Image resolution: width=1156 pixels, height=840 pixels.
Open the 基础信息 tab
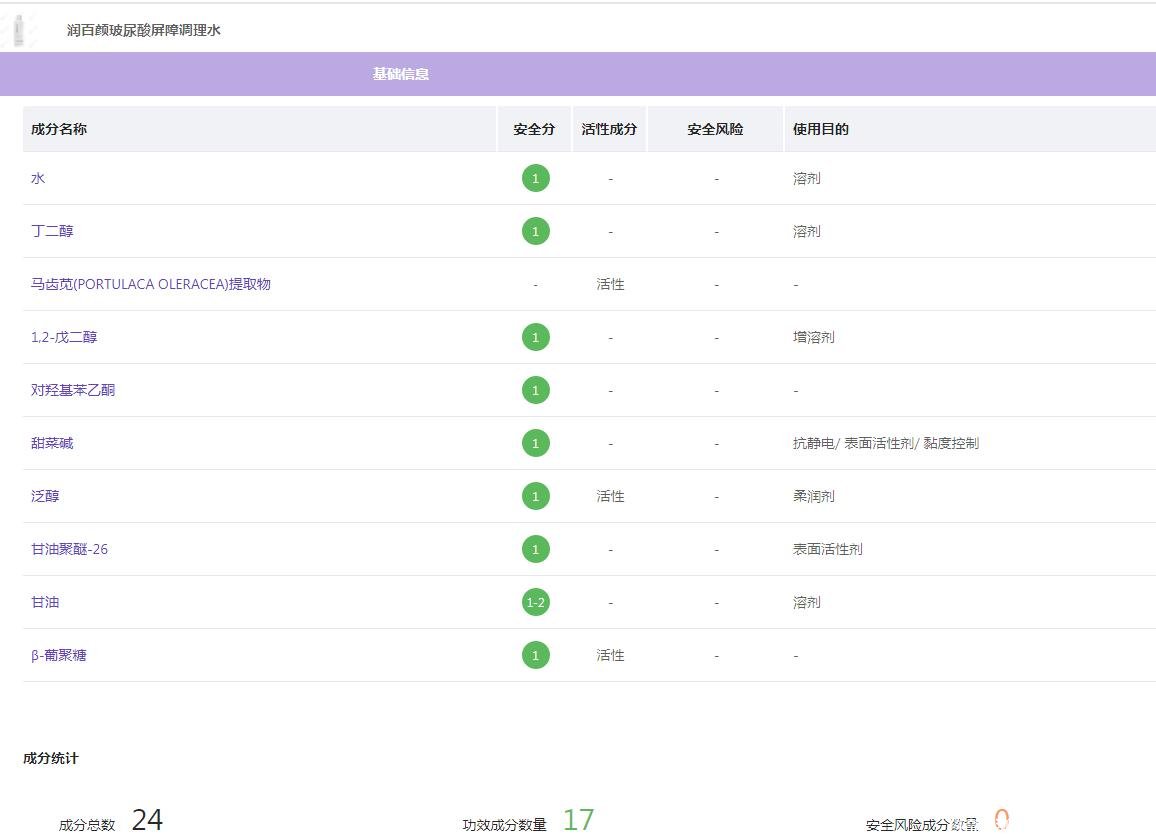(x=400, y=74)
